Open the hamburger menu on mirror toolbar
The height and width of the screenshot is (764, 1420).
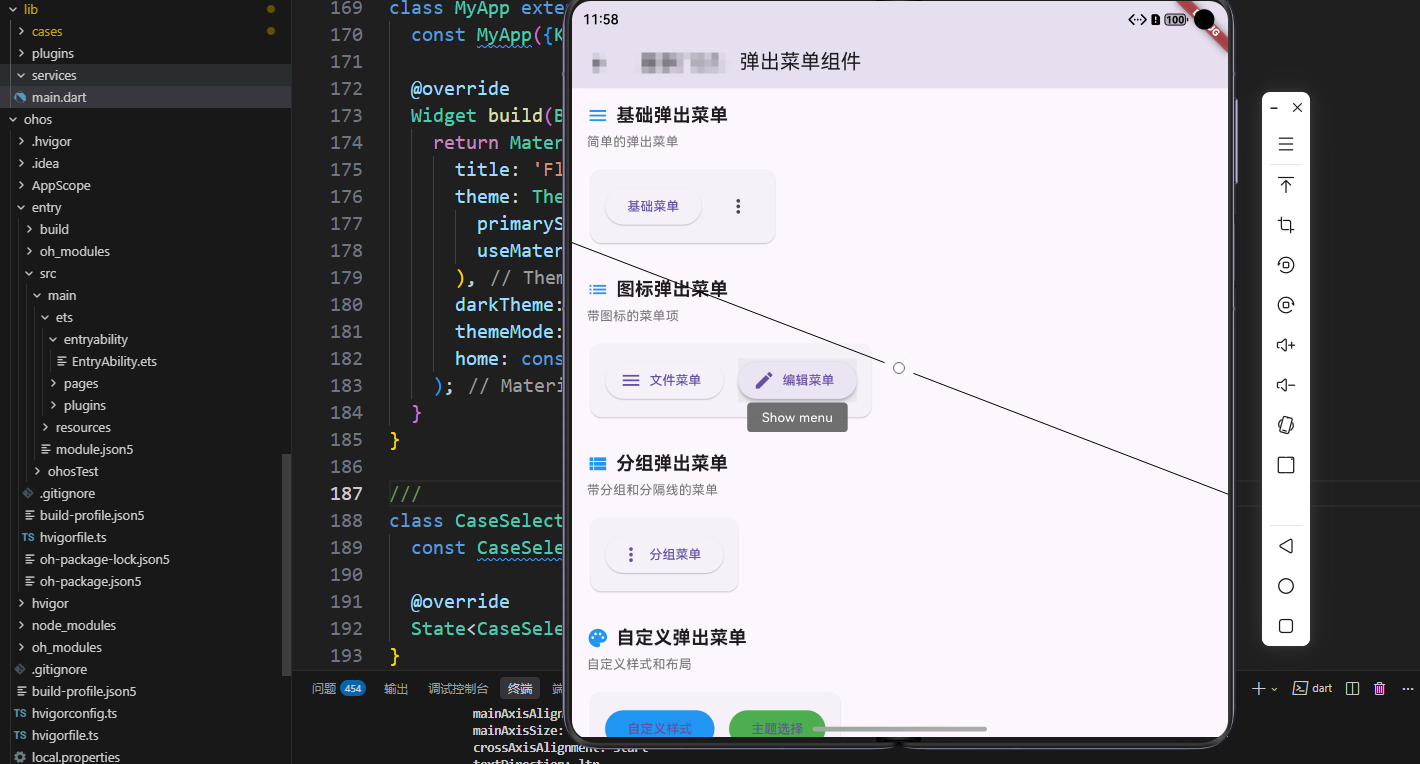pos(1285,144)
